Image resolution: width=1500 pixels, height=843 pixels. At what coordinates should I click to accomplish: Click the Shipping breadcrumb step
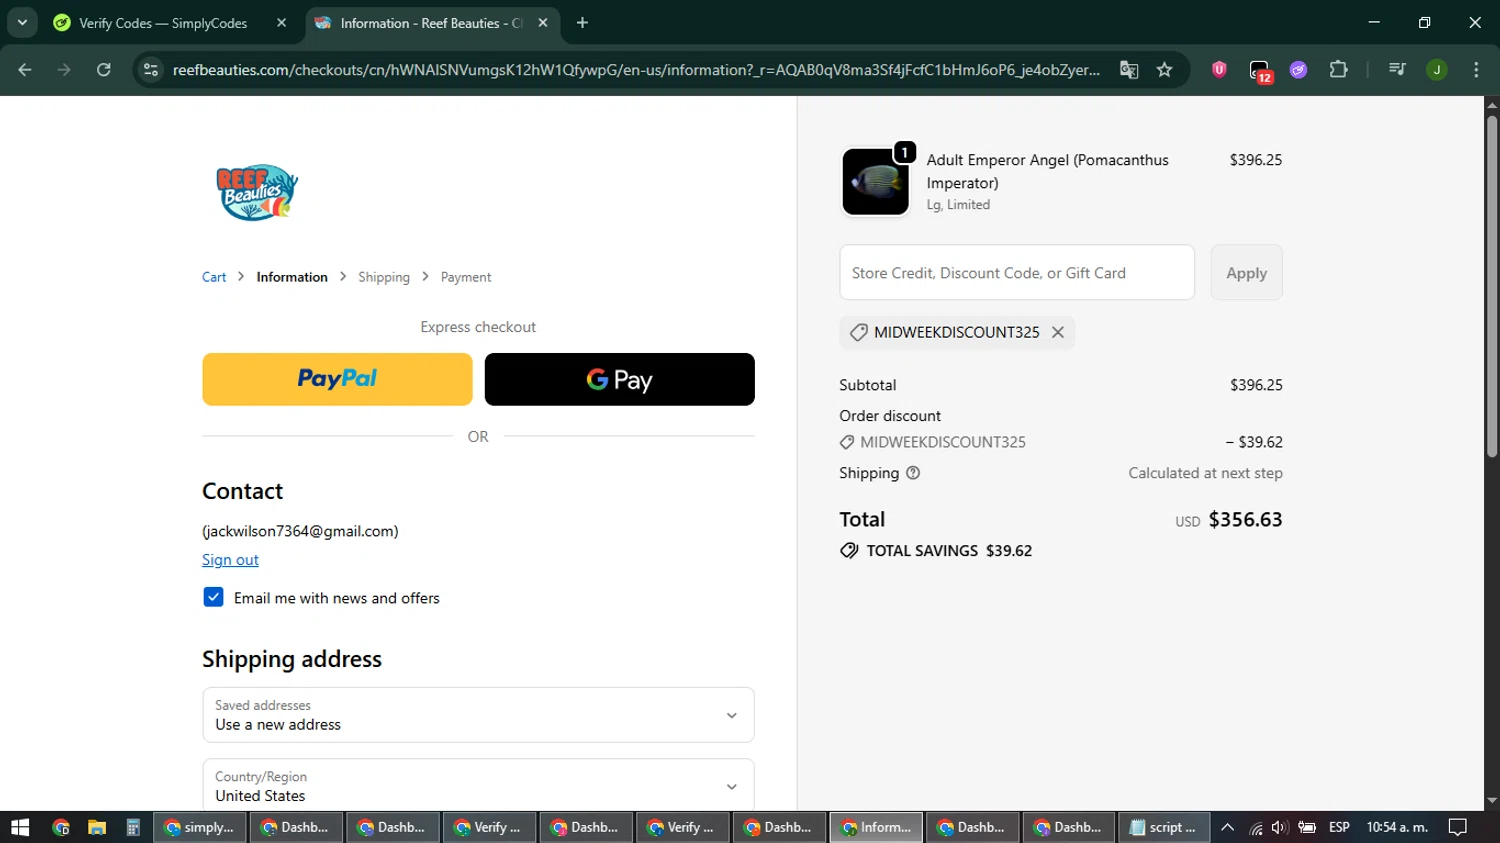pyautogui.click(x=384, y=277)
